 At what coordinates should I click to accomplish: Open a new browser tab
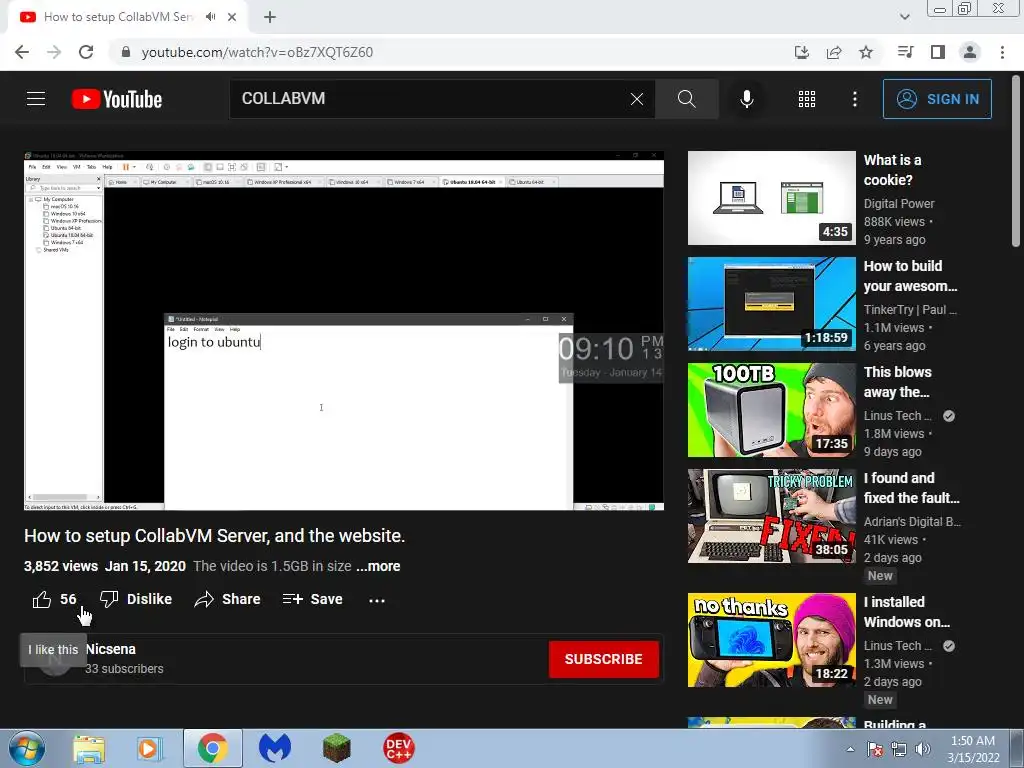tap(270, 18)
